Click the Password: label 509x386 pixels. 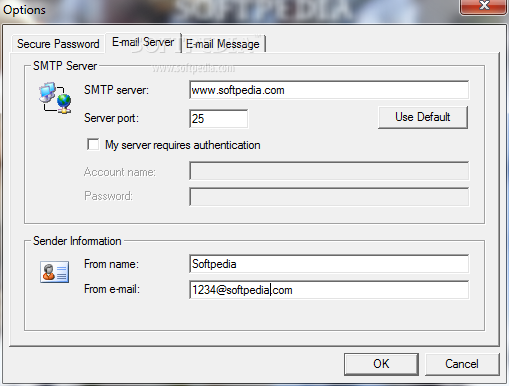pos(108,196)
